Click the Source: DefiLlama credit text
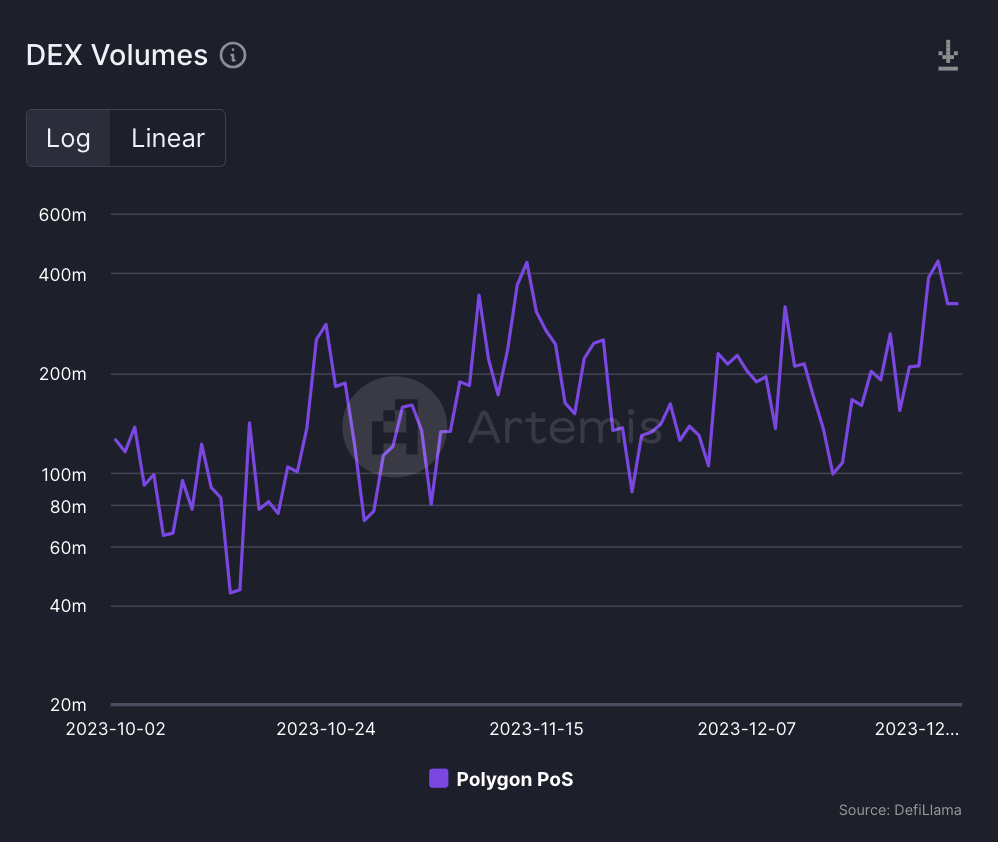 tap(899, 810)
